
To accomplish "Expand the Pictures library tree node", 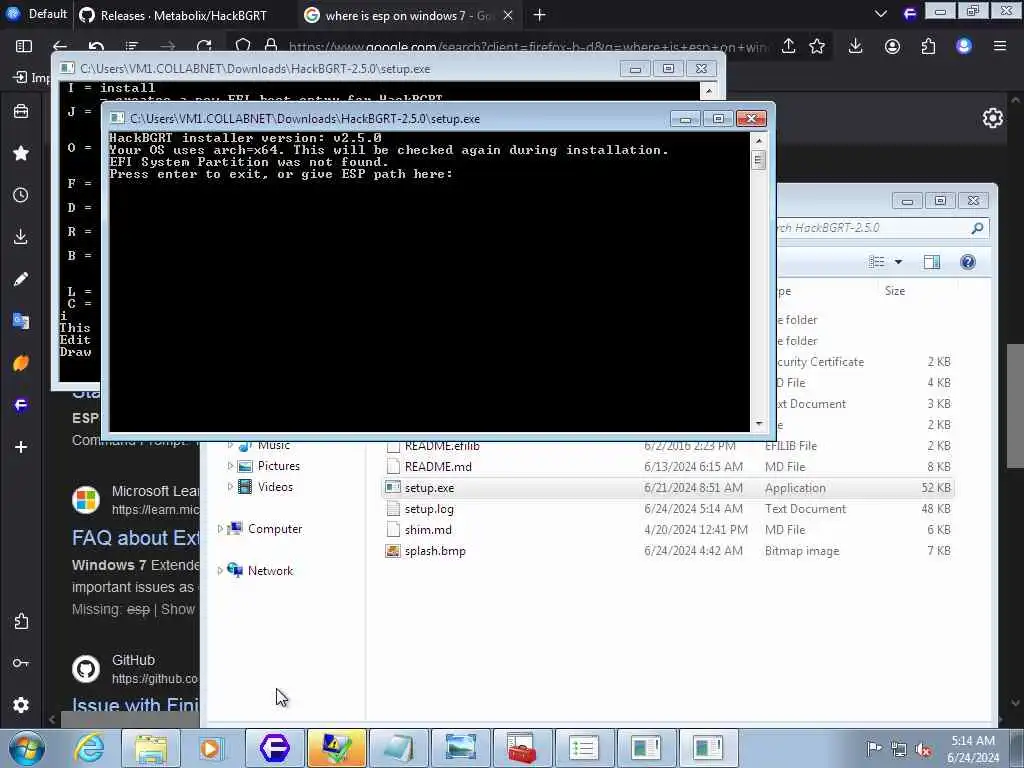I will pos(230,466).
